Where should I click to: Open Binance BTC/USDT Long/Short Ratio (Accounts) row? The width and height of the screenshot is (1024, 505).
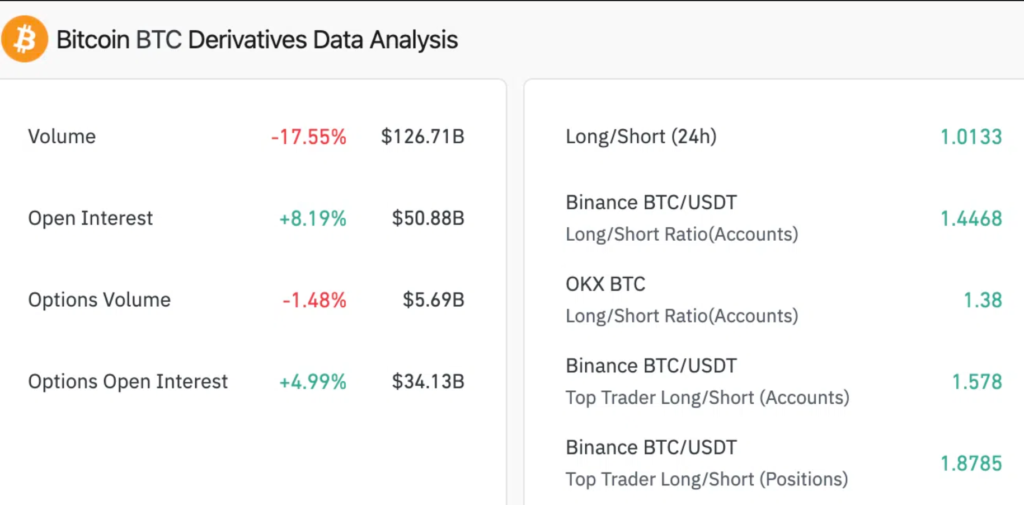pyautogui.click(x=682, y=218)
